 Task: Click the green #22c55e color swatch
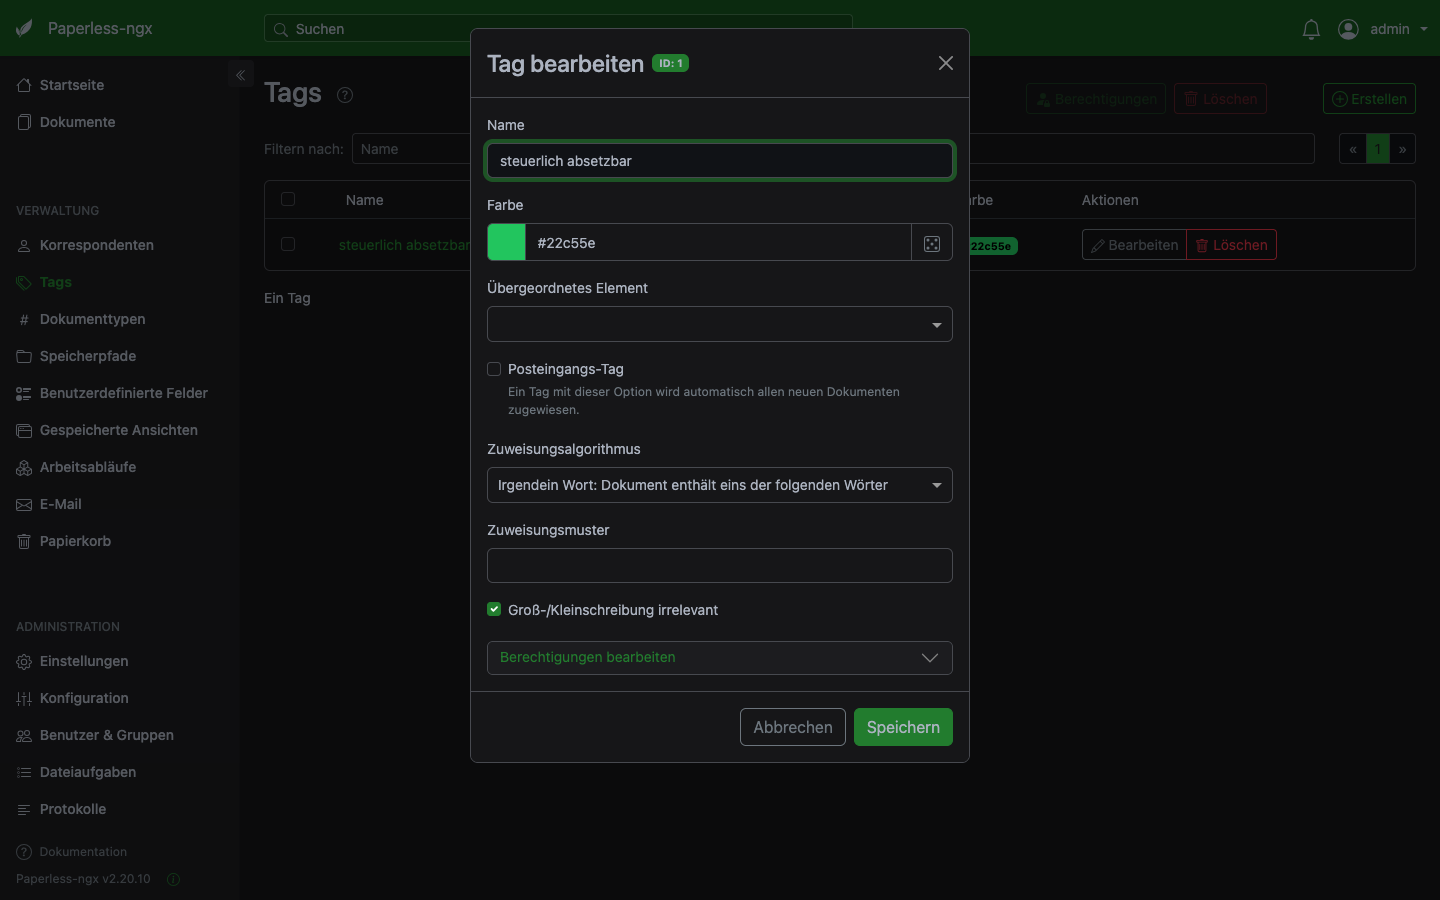pyautogui.click(x=506, y=242)
